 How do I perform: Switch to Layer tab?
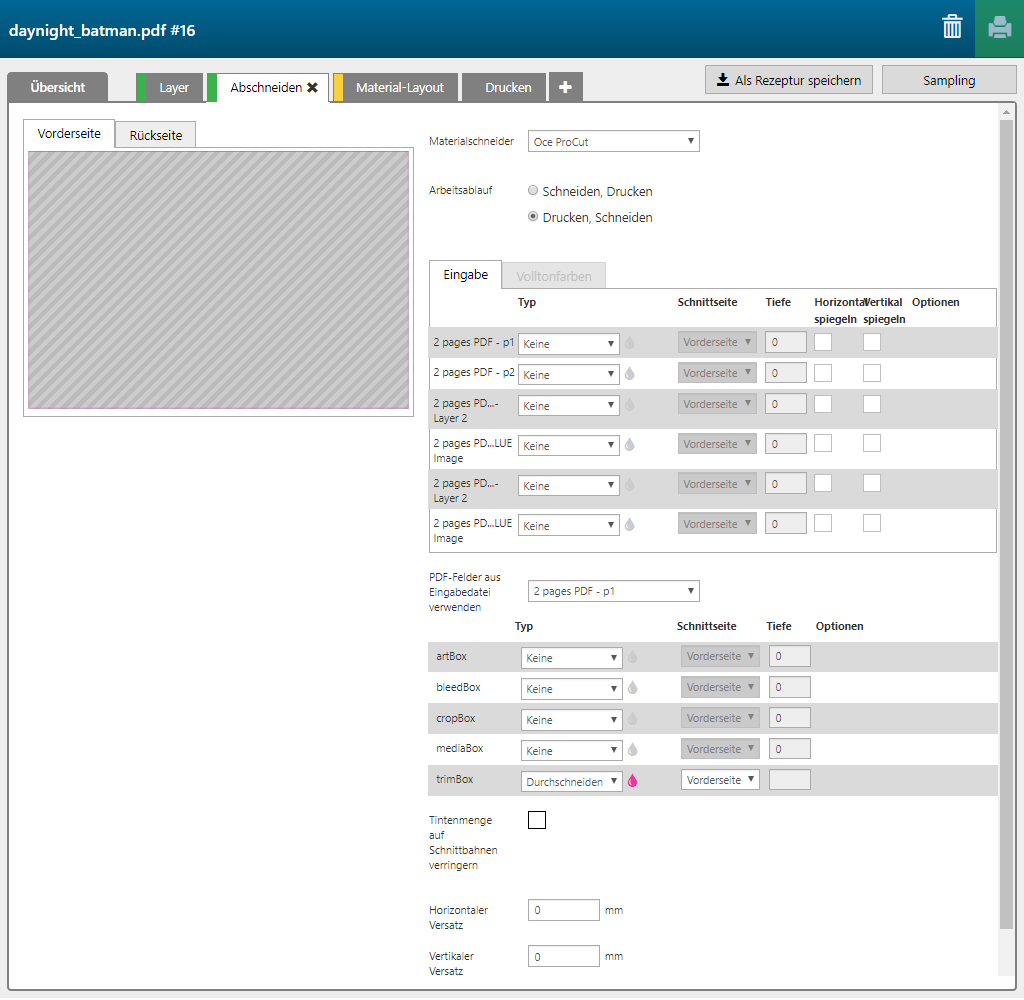click(x=169, y=87)
